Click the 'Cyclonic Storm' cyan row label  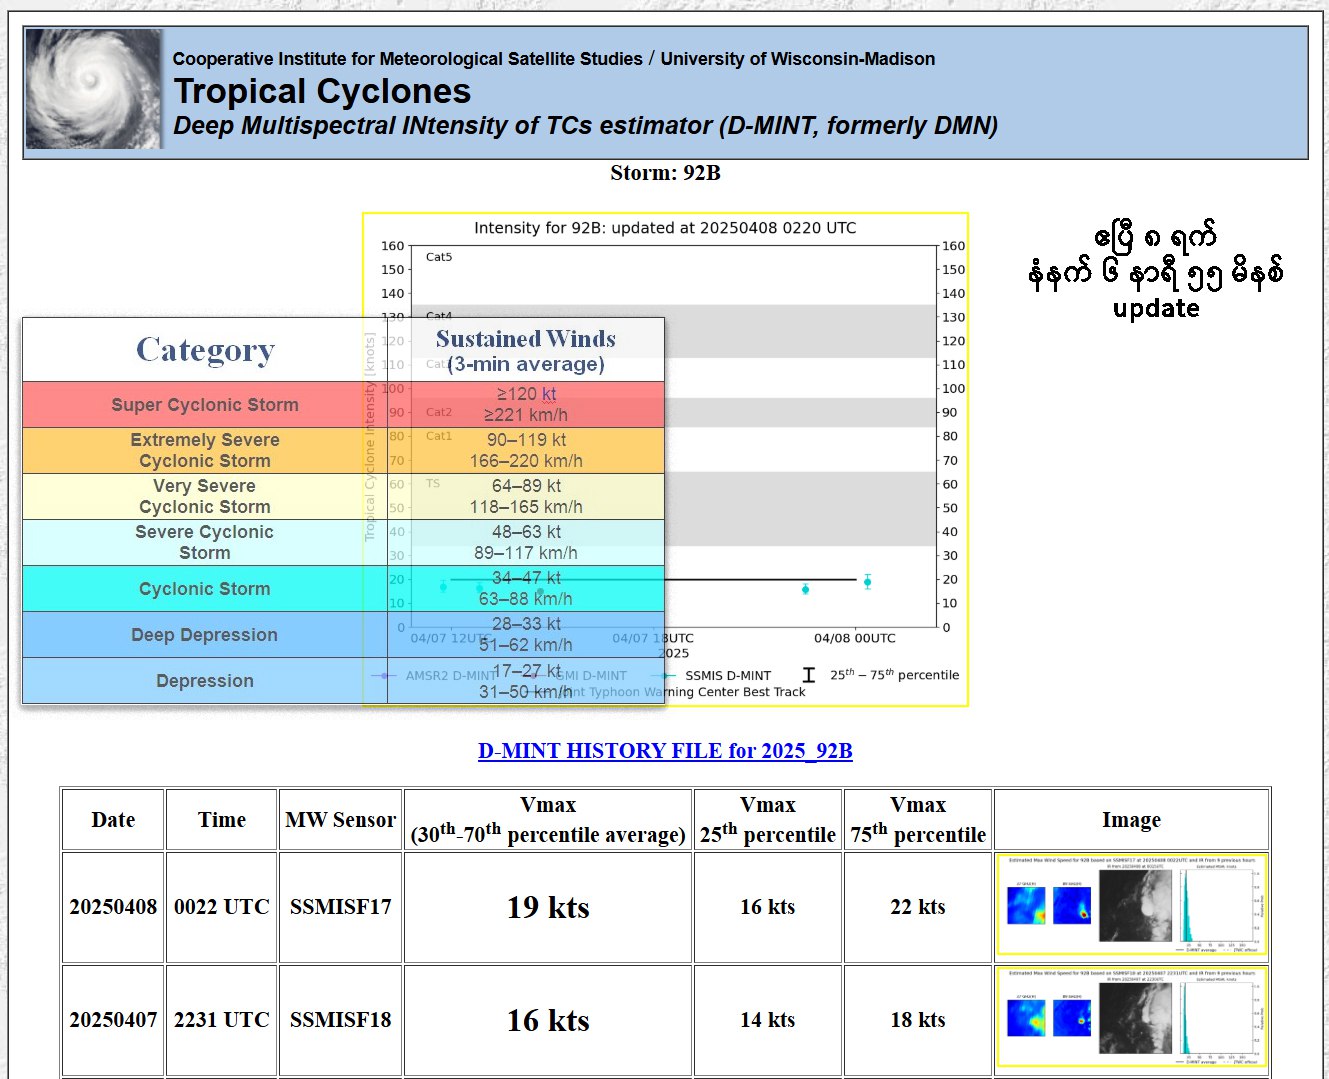[x=205, y=589]
